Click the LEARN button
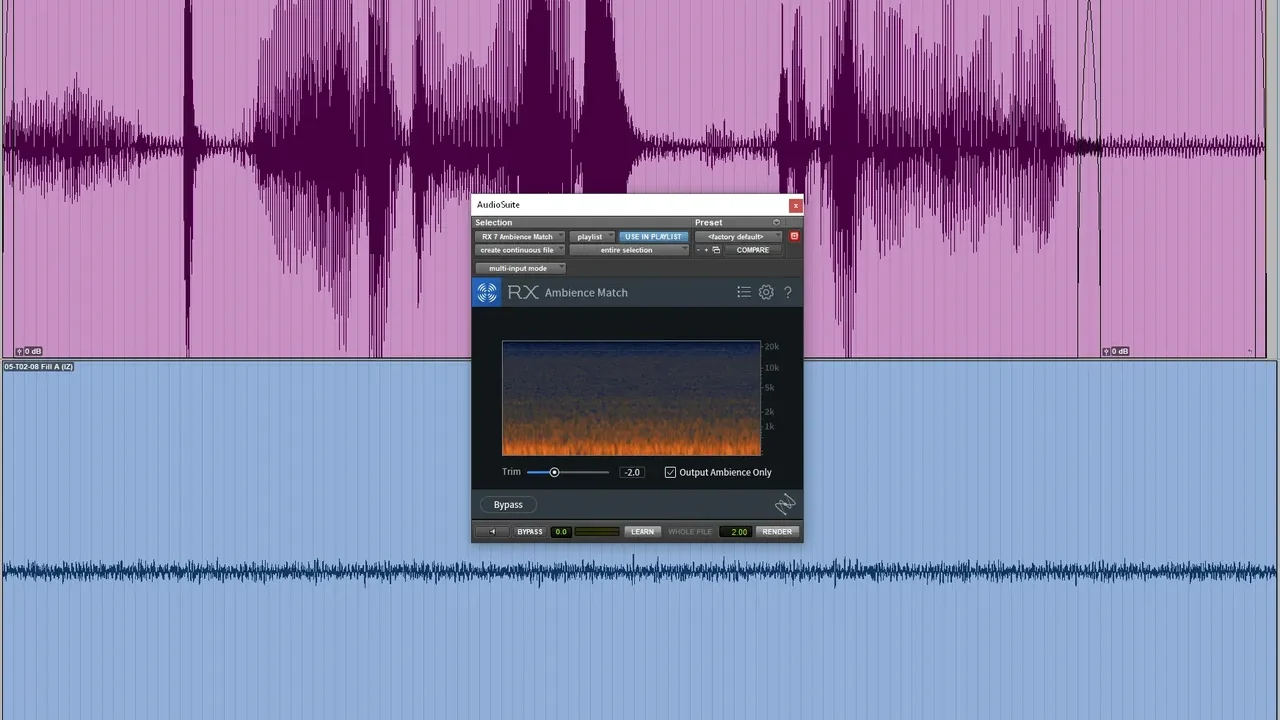The width and height of the screenshot is (1280, 720). pos(642,531)
